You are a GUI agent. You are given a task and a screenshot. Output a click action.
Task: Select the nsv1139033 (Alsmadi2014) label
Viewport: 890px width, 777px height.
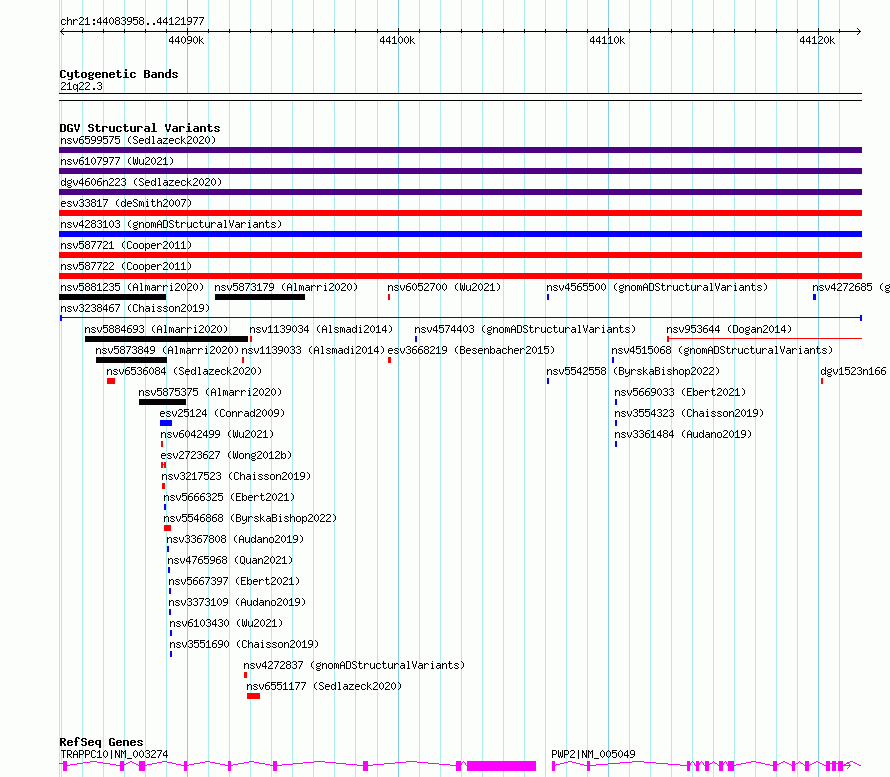[x=313, y=350]
